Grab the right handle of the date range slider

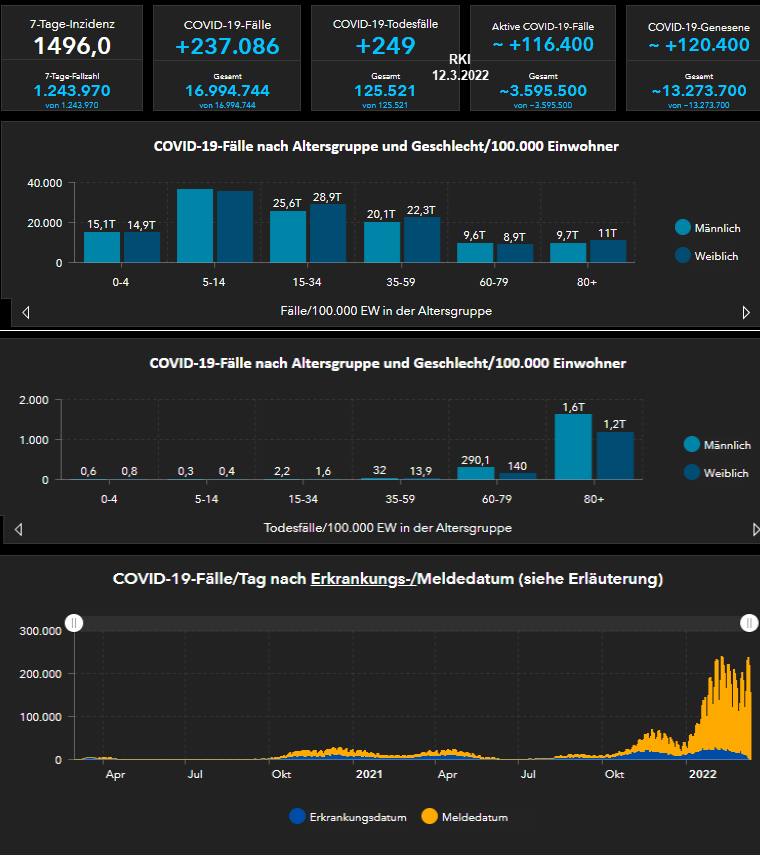tap(749, 623)
